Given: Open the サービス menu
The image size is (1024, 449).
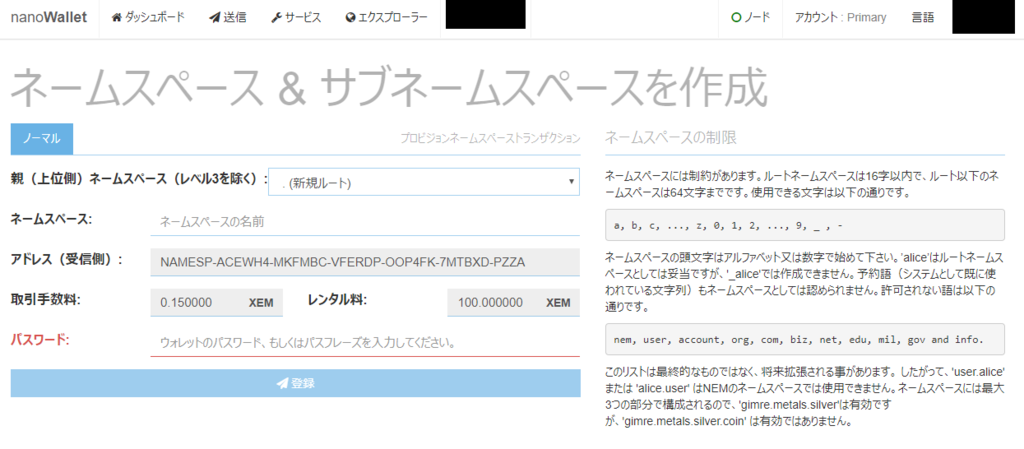Looking at the screenshot, I should (x=296, y=18).
